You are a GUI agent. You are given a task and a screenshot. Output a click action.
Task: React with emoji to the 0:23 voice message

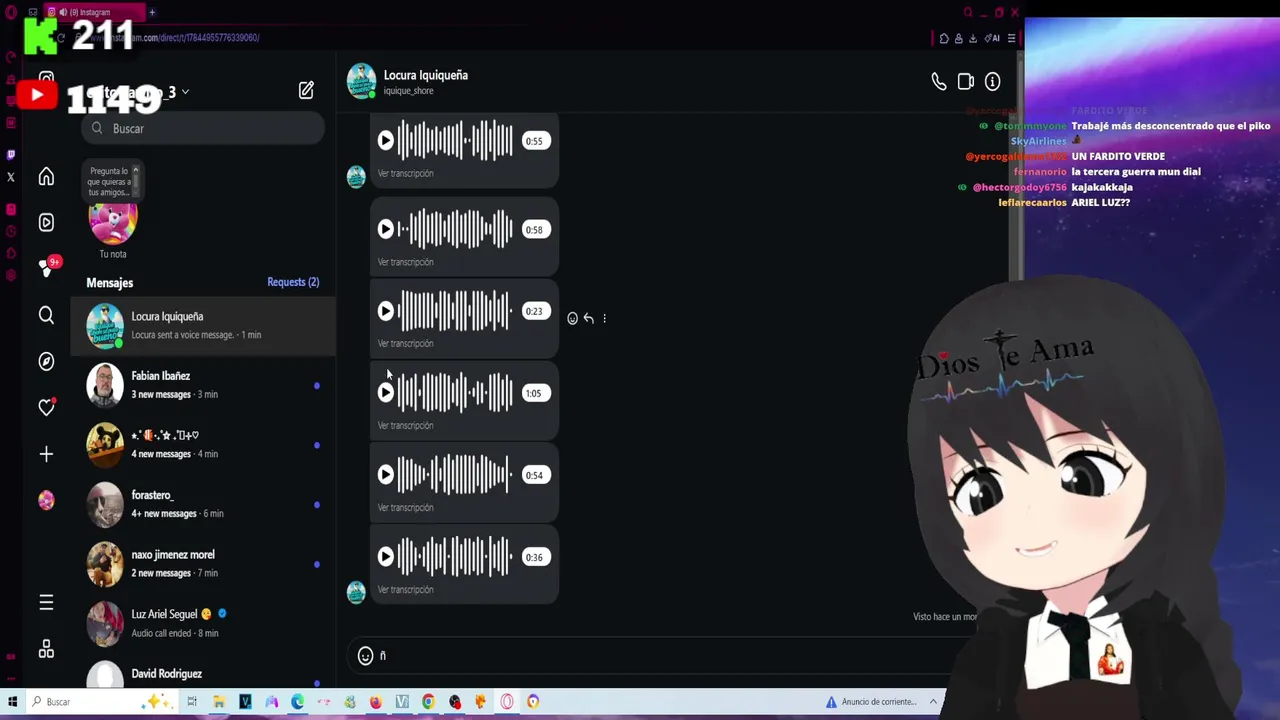[x=572, y=318]
